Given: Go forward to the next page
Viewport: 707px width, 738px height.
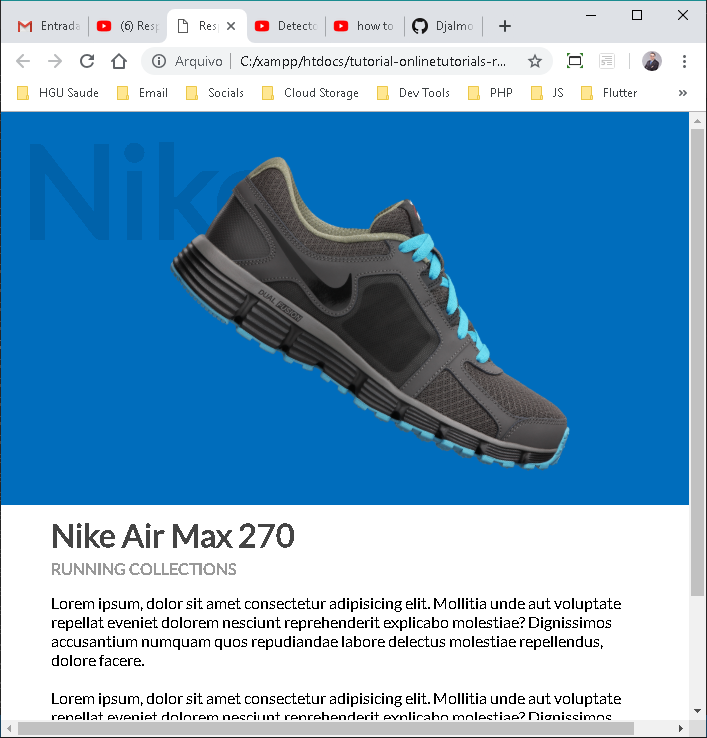Looking at the screenshot, I should pos(55,61).
